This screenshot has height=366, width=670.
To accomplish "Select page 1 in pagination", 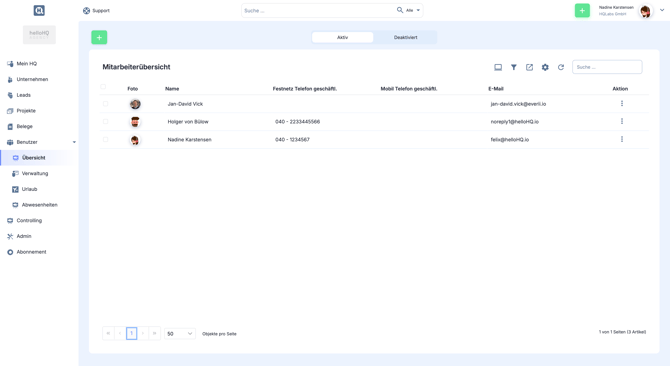I will 132,334.
